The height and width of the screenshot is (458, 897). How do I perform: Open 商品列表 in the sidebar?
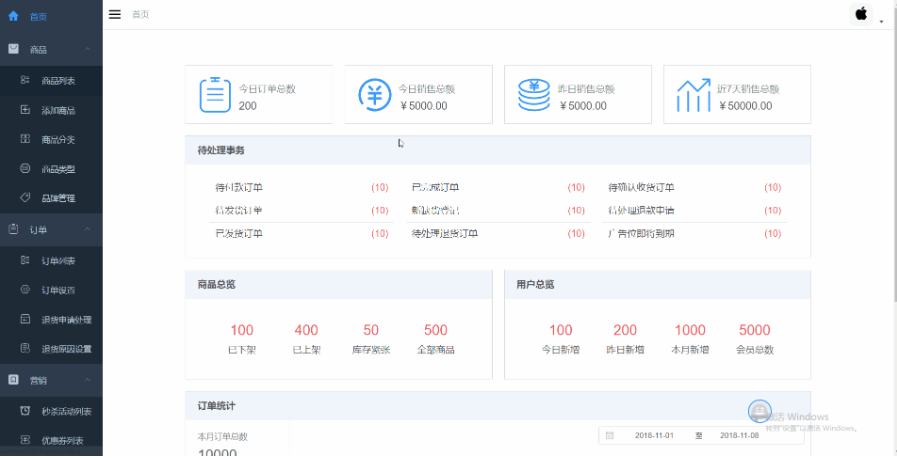(58, 80)
